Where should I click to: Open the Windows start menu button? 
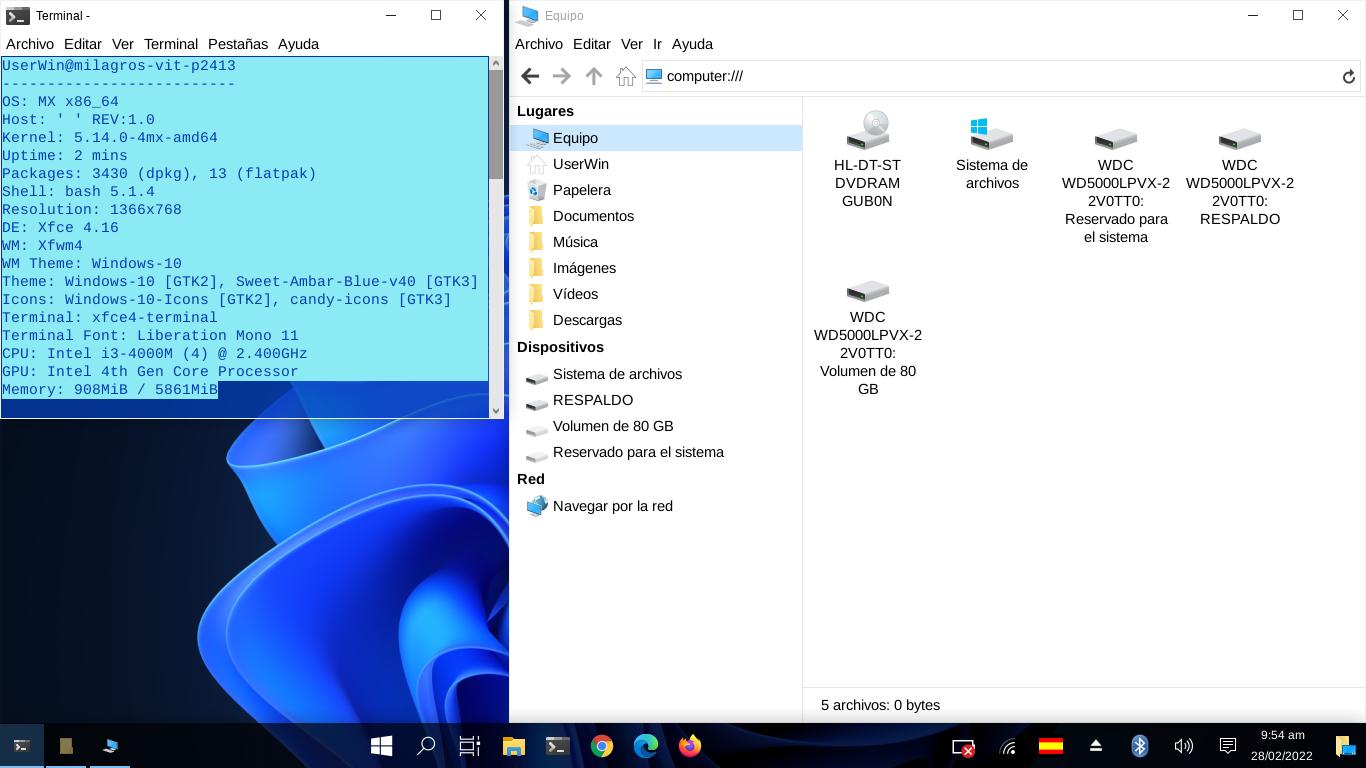381,746
